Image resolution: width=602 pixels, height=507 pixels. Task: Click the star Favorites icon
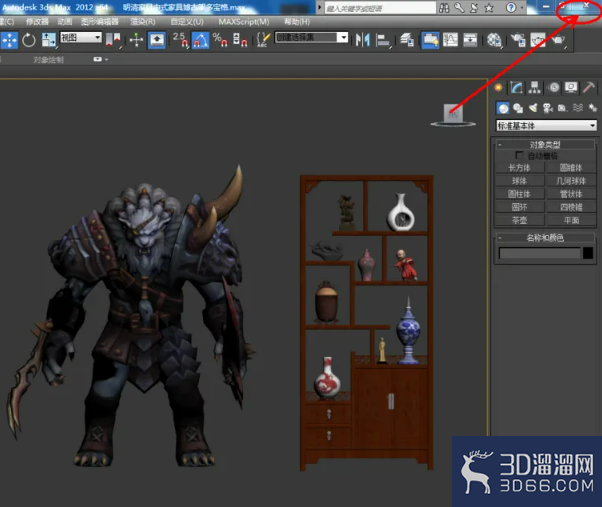(489, 8)
